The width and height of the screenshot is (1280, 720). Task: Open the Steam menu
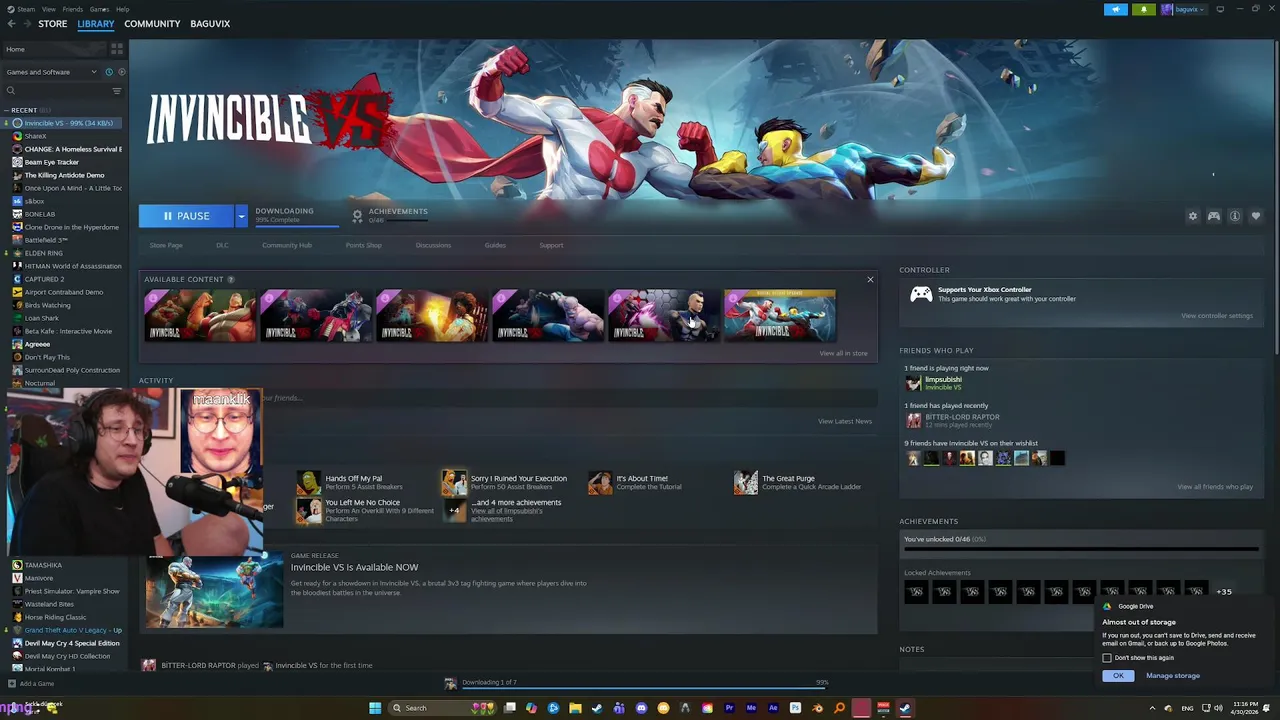(24, 9)
